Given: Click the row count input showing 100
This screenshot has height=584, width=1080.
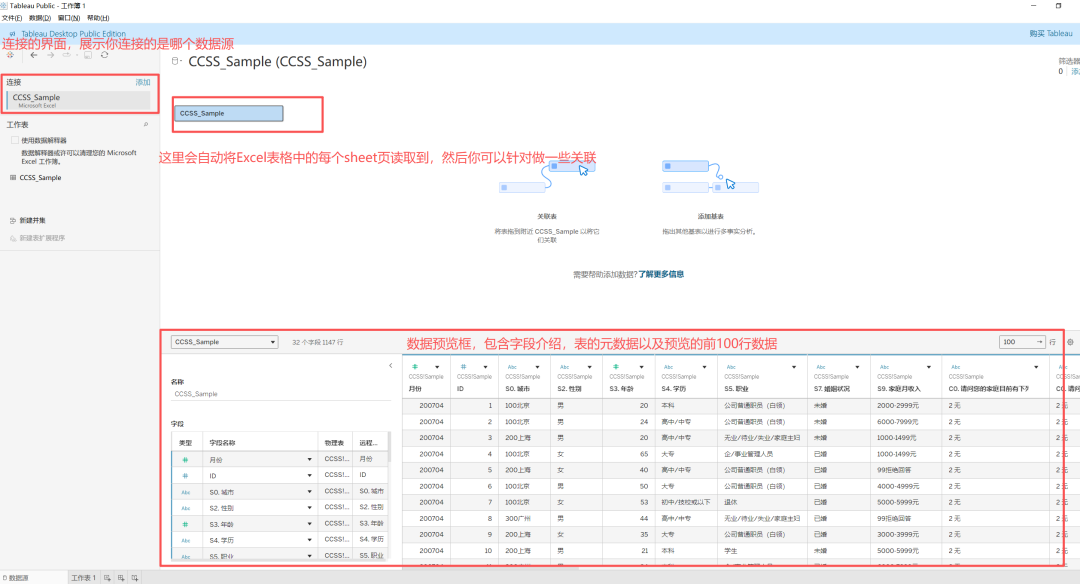Looking at the screenshot, I should pyautogui.click(x=1022, y=342).
